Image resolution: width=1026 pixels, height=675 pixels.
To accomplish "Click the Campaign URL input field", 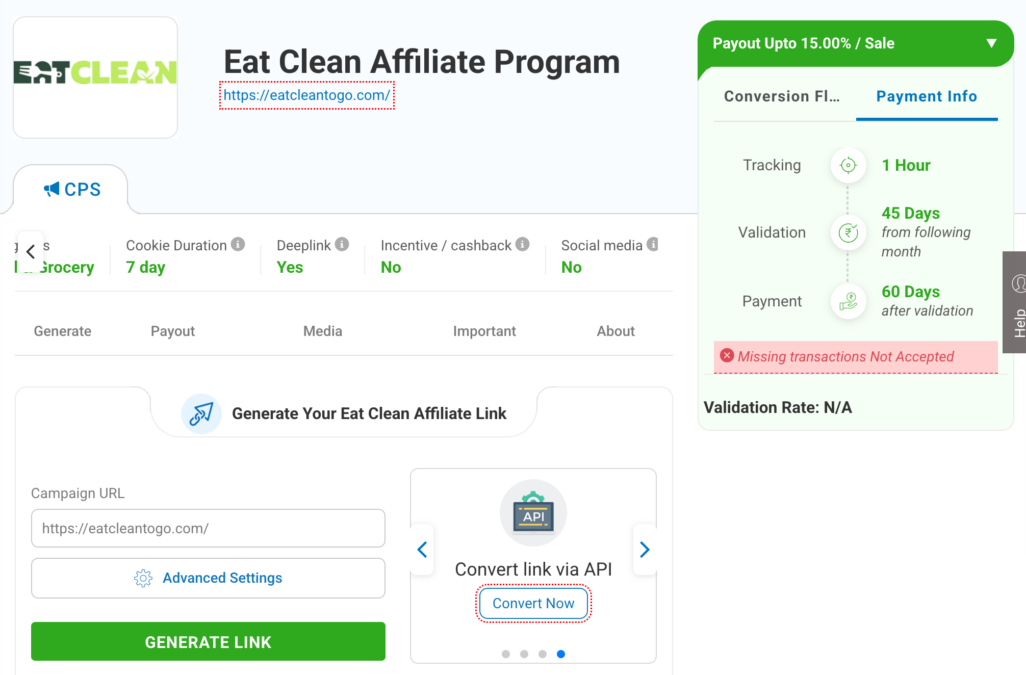I will (x=208, y=528).
